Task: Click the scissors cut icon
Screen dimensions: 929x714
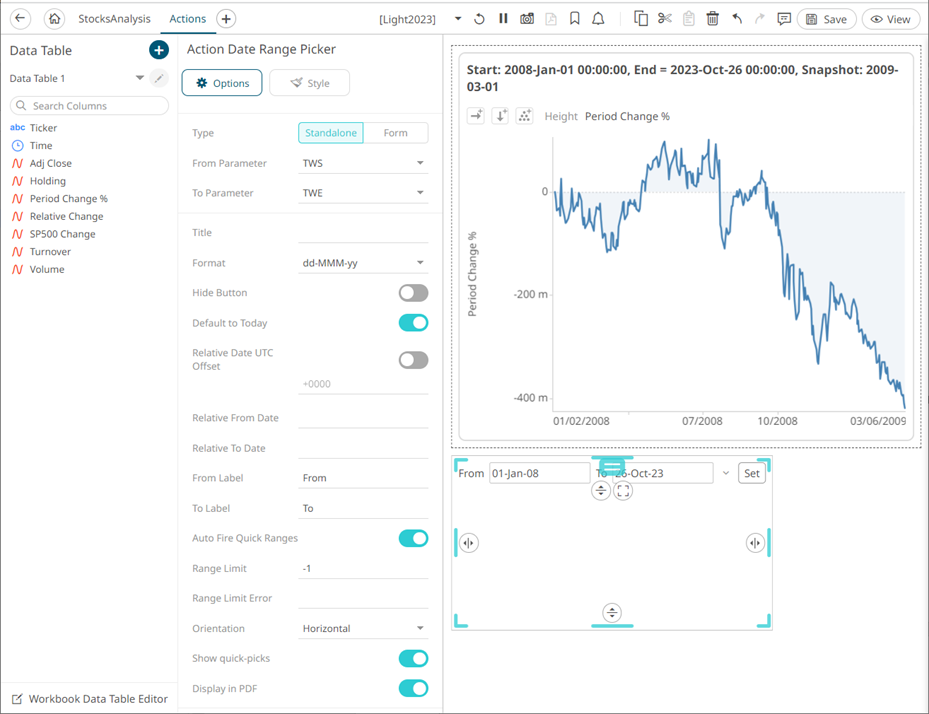Action: tap(665, 19)
